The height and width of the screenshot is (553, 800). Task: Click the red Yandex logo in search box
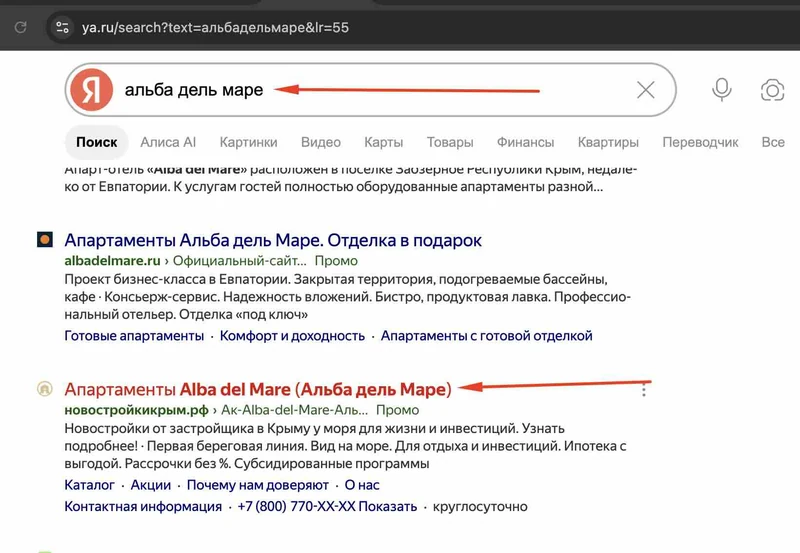click(x=91, y=90)
